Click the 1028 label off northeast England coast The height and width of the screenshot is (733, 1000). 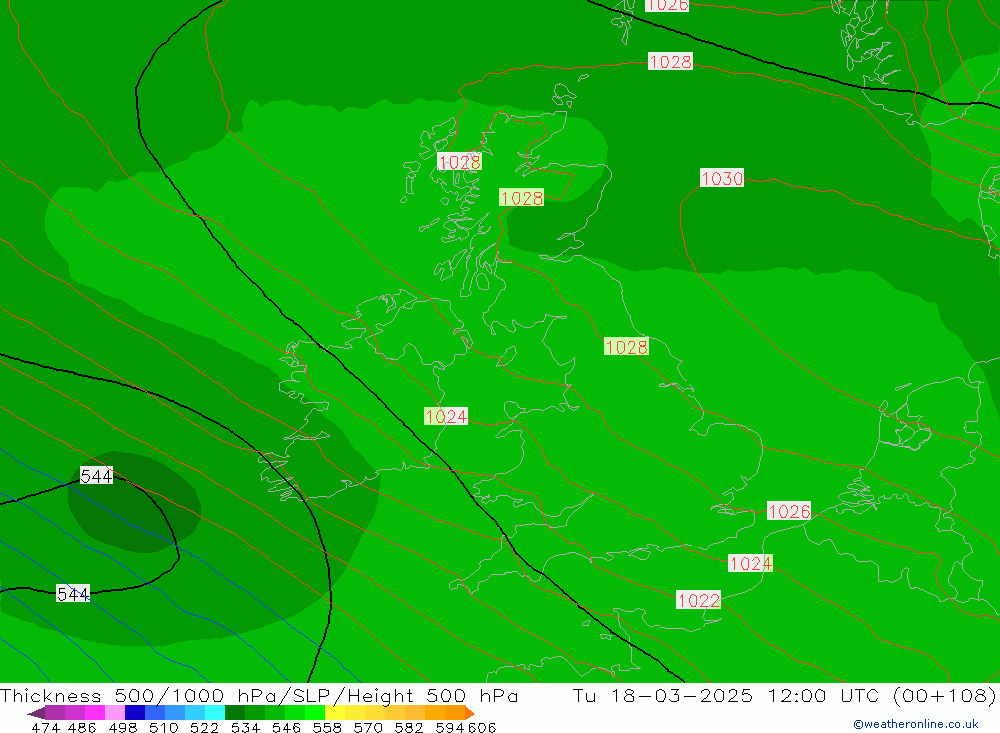626,346
